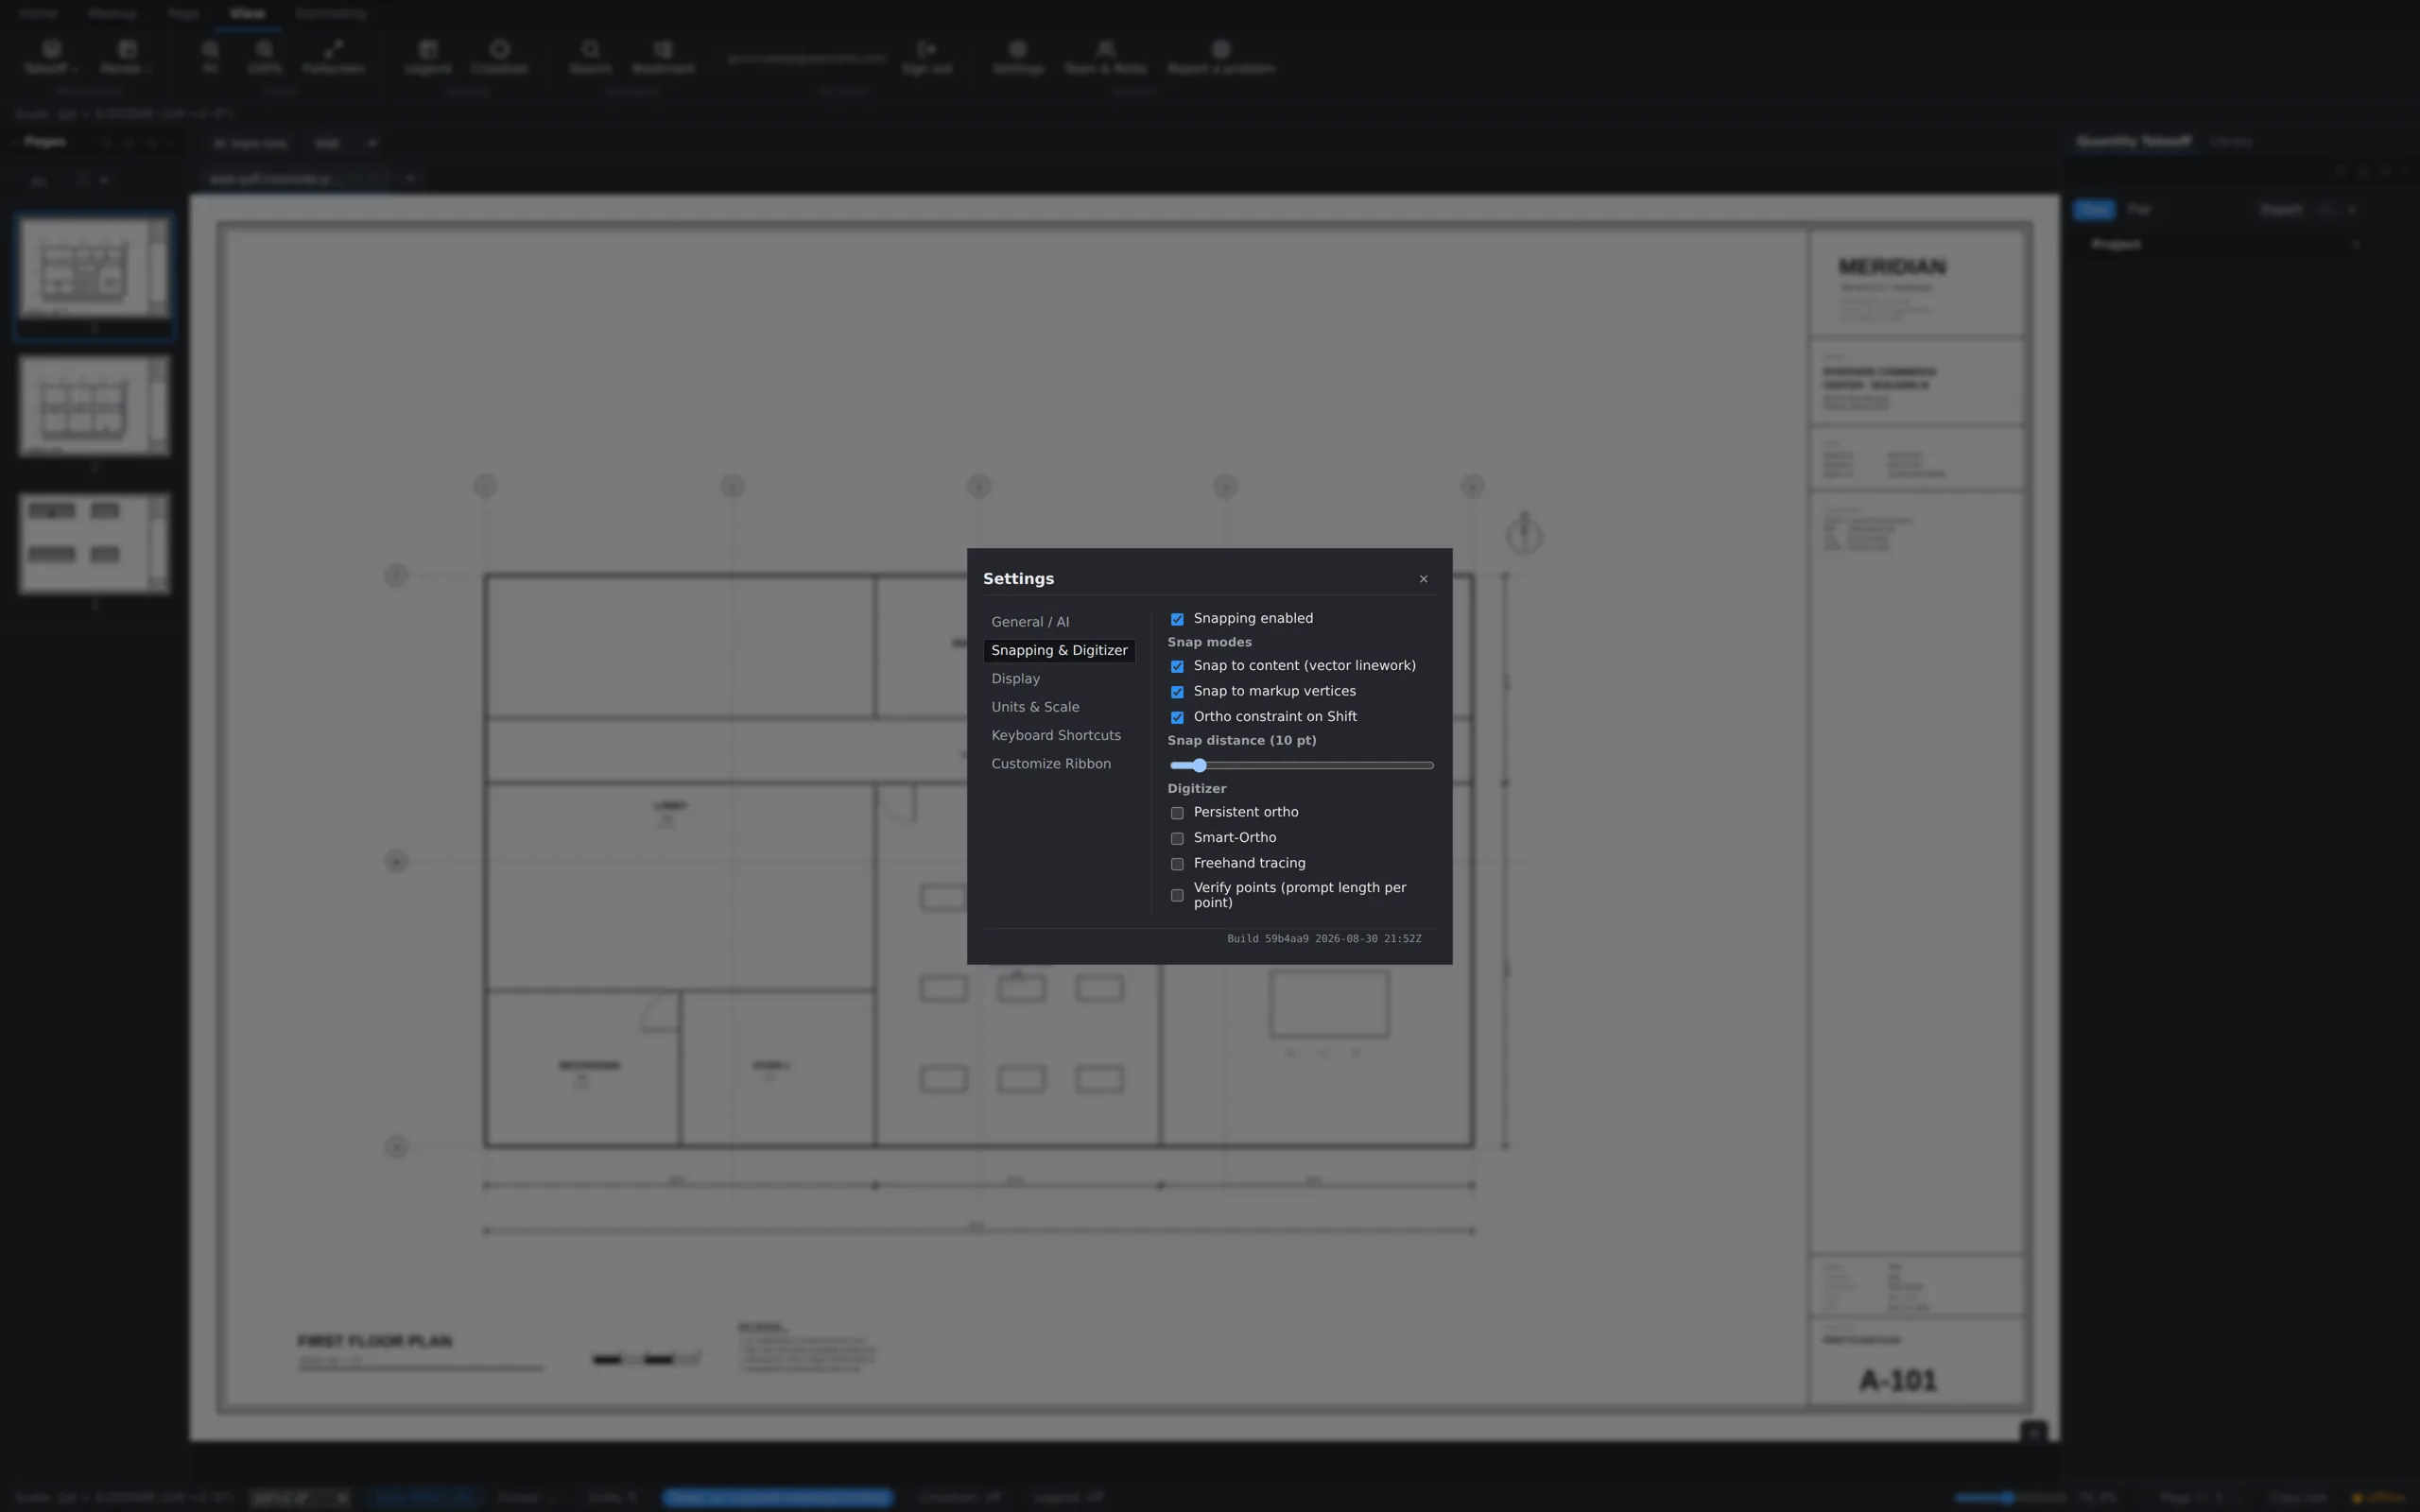
Task: Select the page 1 thumbnail
Action: pos(94,269)
